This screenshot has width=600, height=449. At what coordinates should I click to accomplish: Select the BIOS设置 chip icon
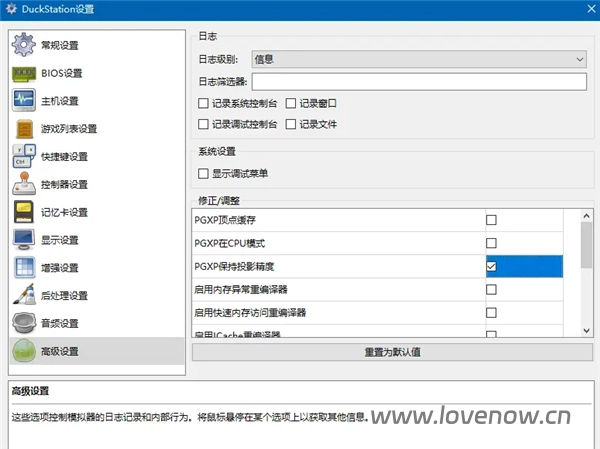pyautogui.click(x=24, y=73)
